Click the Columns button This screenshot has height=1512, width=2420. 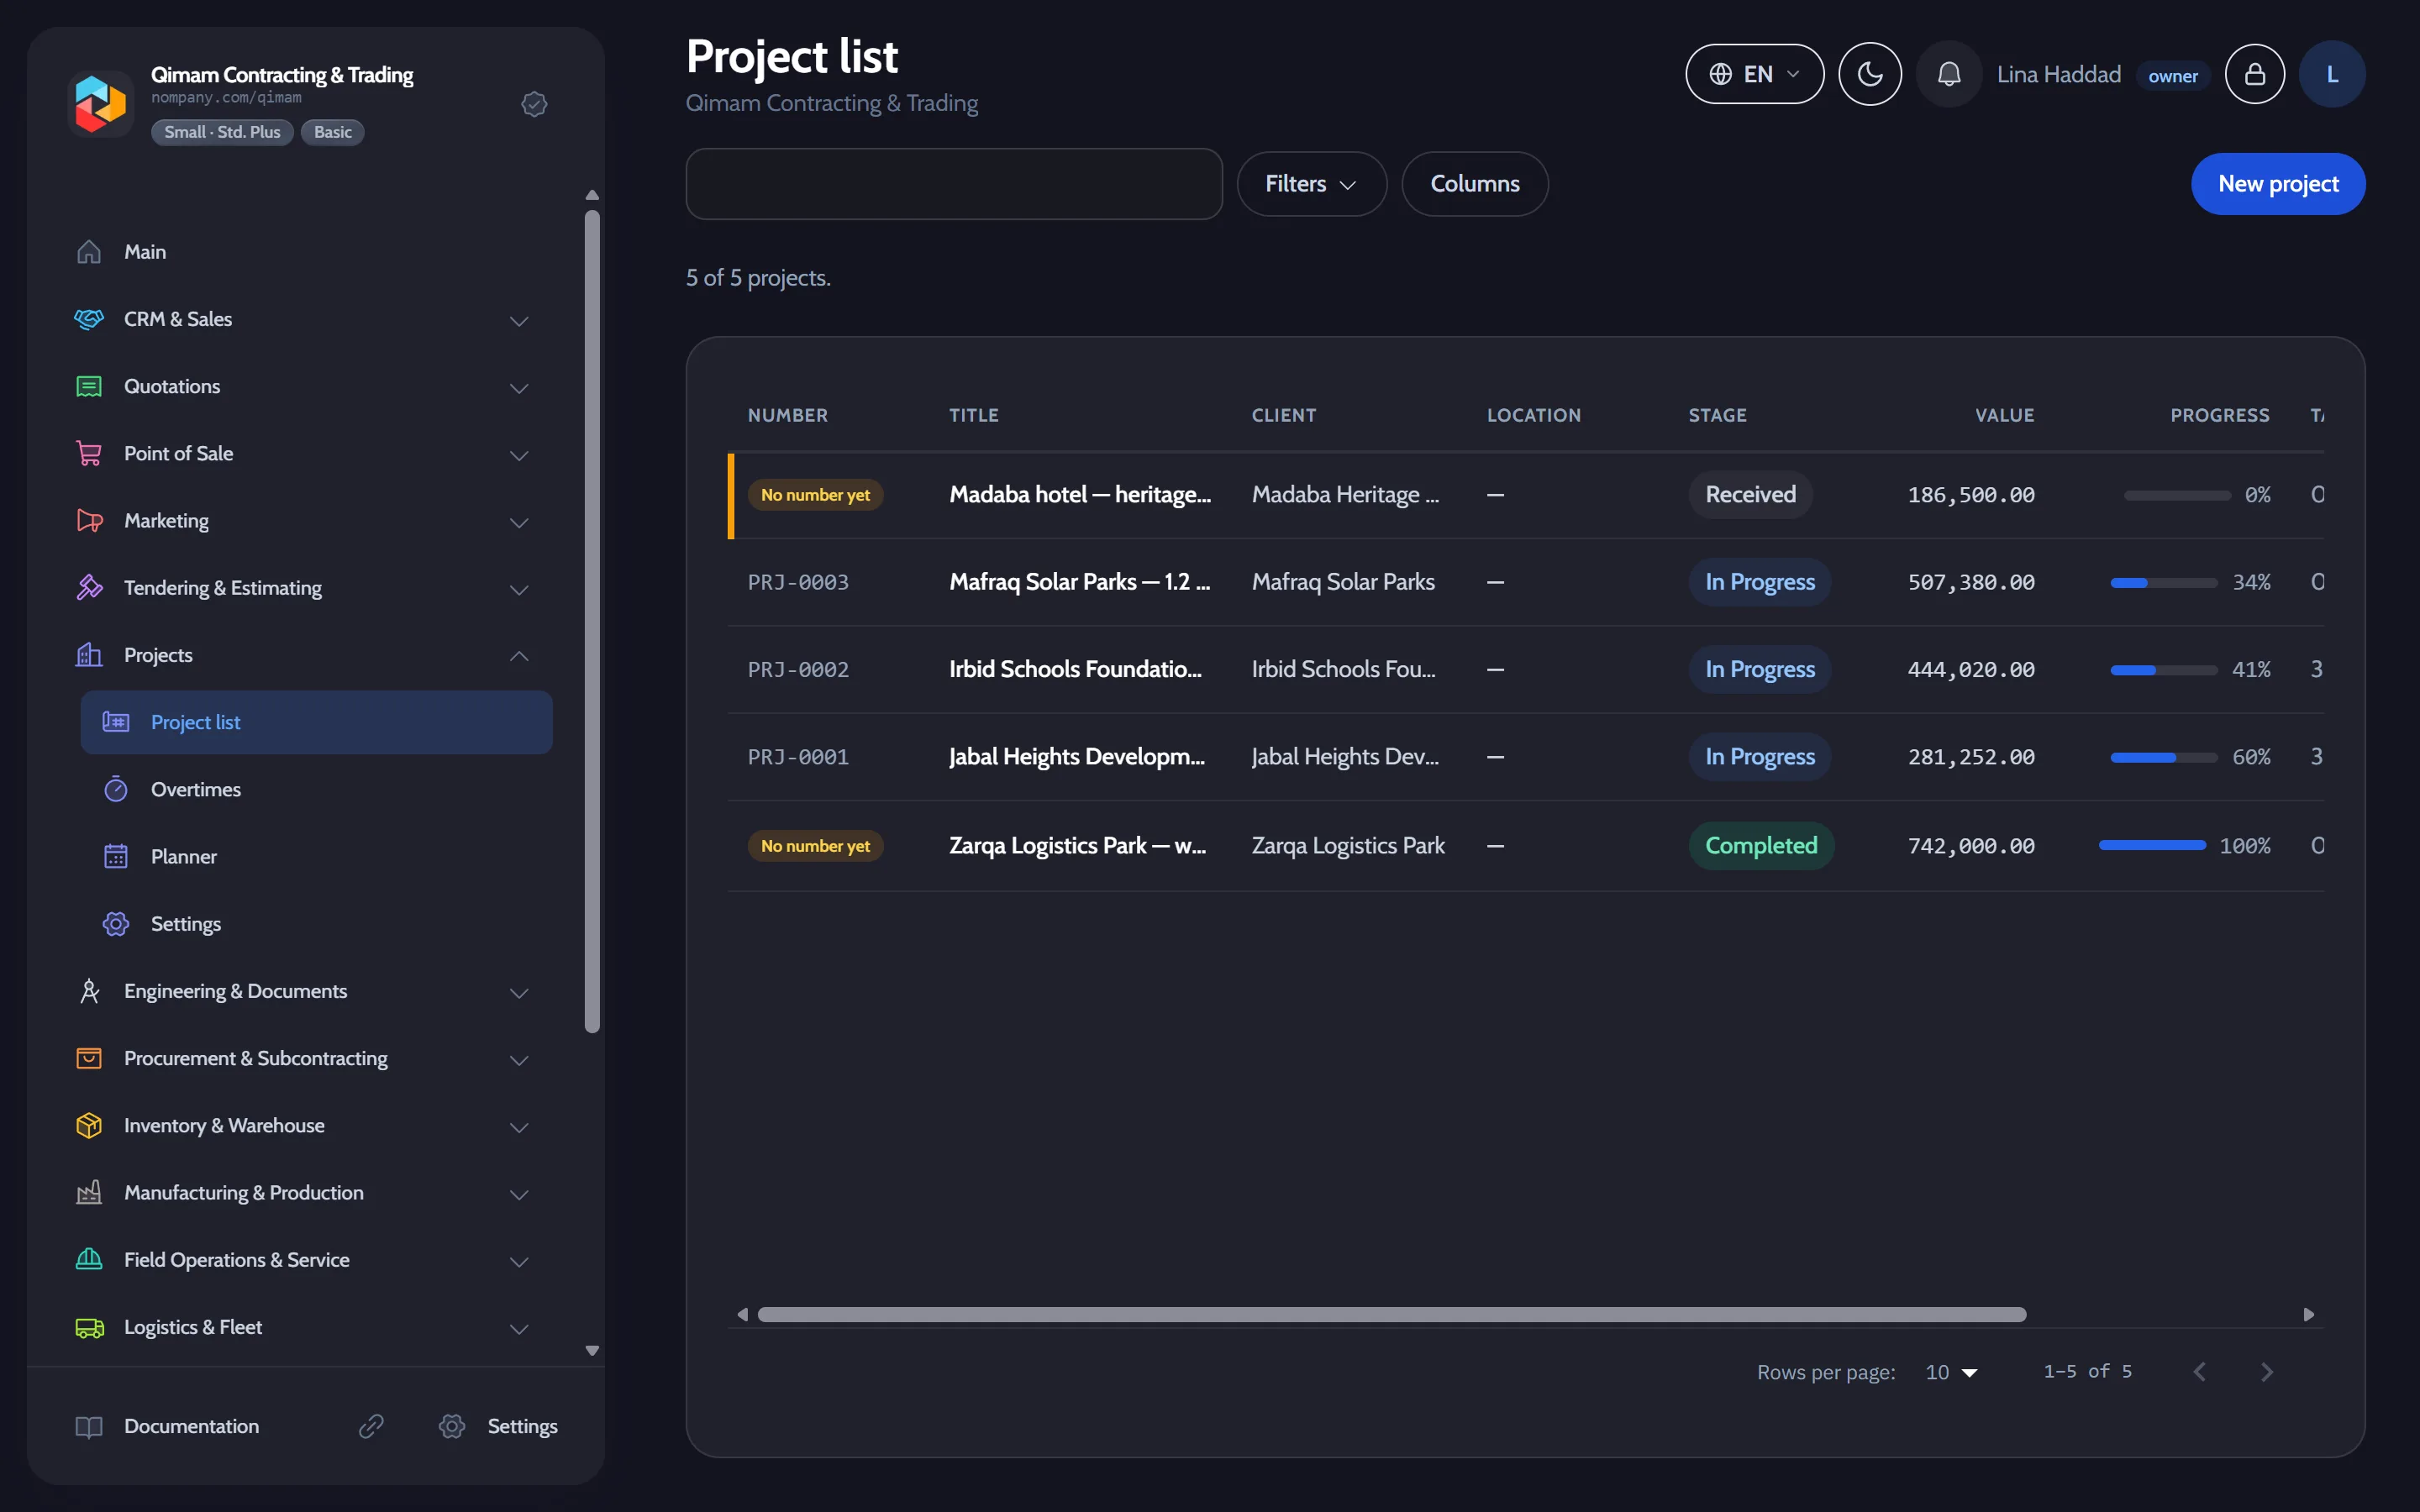pyautogui.click(x=1475, y=184)
